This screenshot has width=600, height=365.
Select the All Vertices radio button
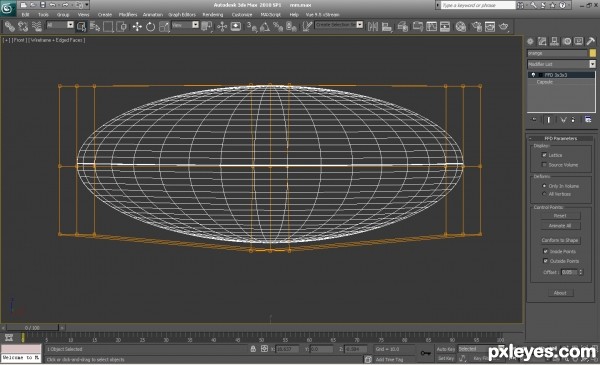tap(544, 194)
